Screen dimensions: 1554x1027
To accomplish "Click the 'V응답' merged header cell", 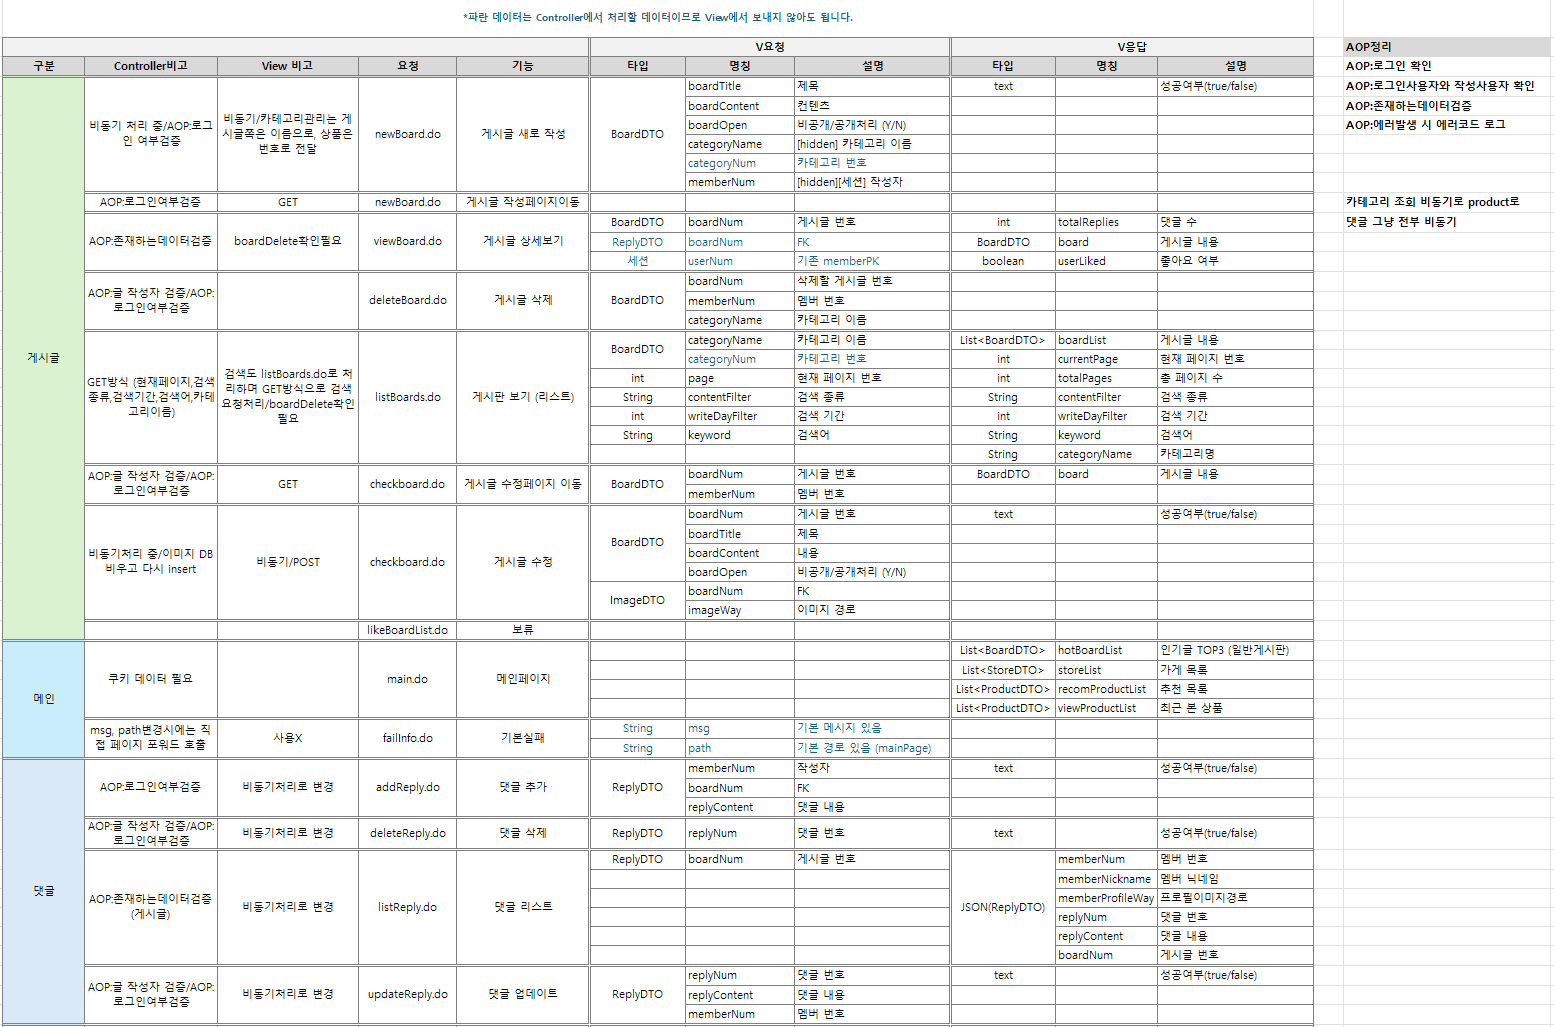I will pos(1132,47).
